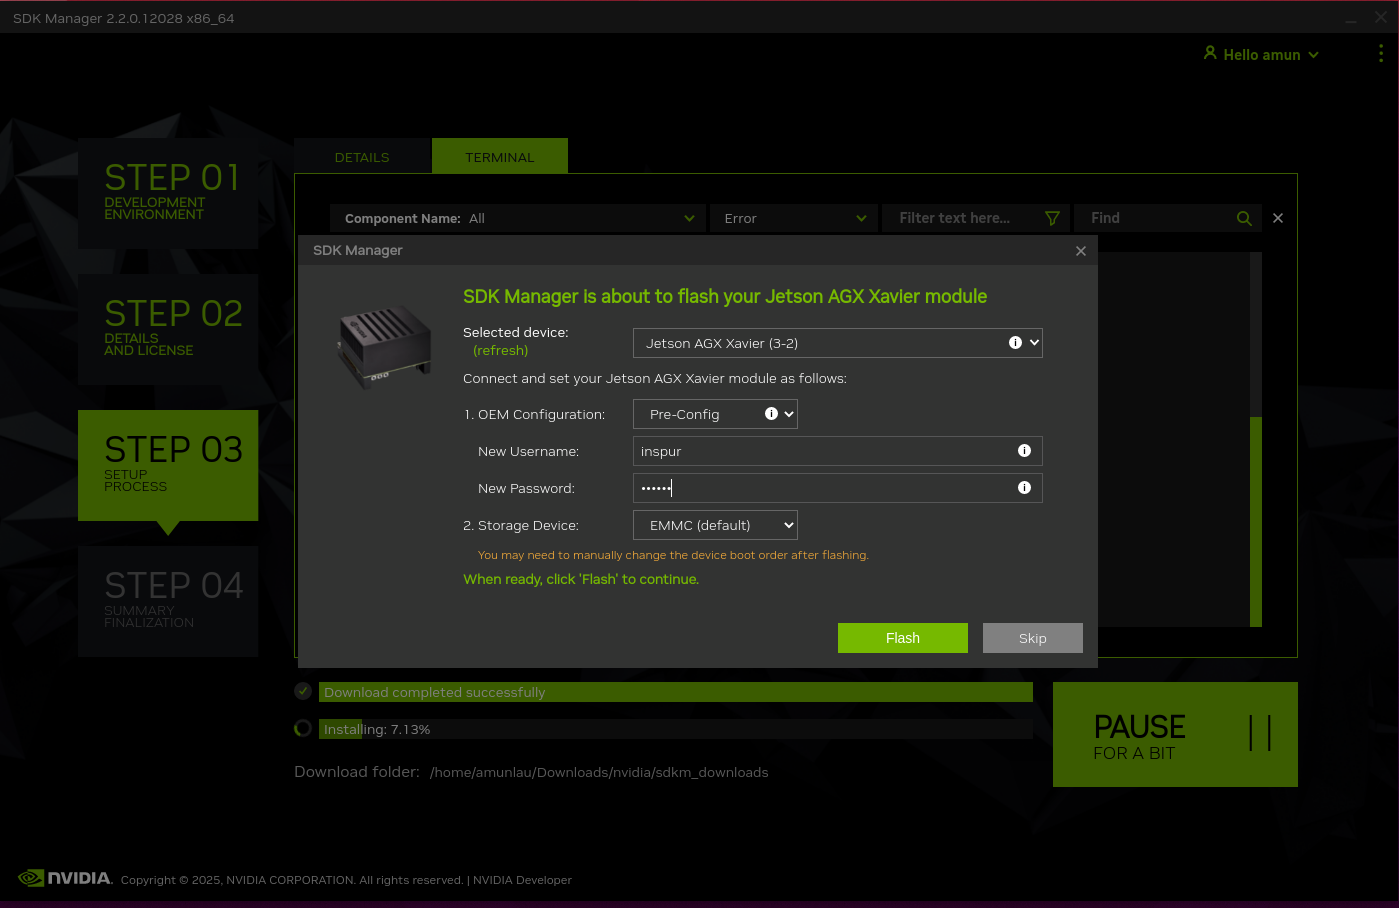This screenshot has width=1399, height=908.
Task: Click the NVIDIA logo
Action: pos(65,878)
